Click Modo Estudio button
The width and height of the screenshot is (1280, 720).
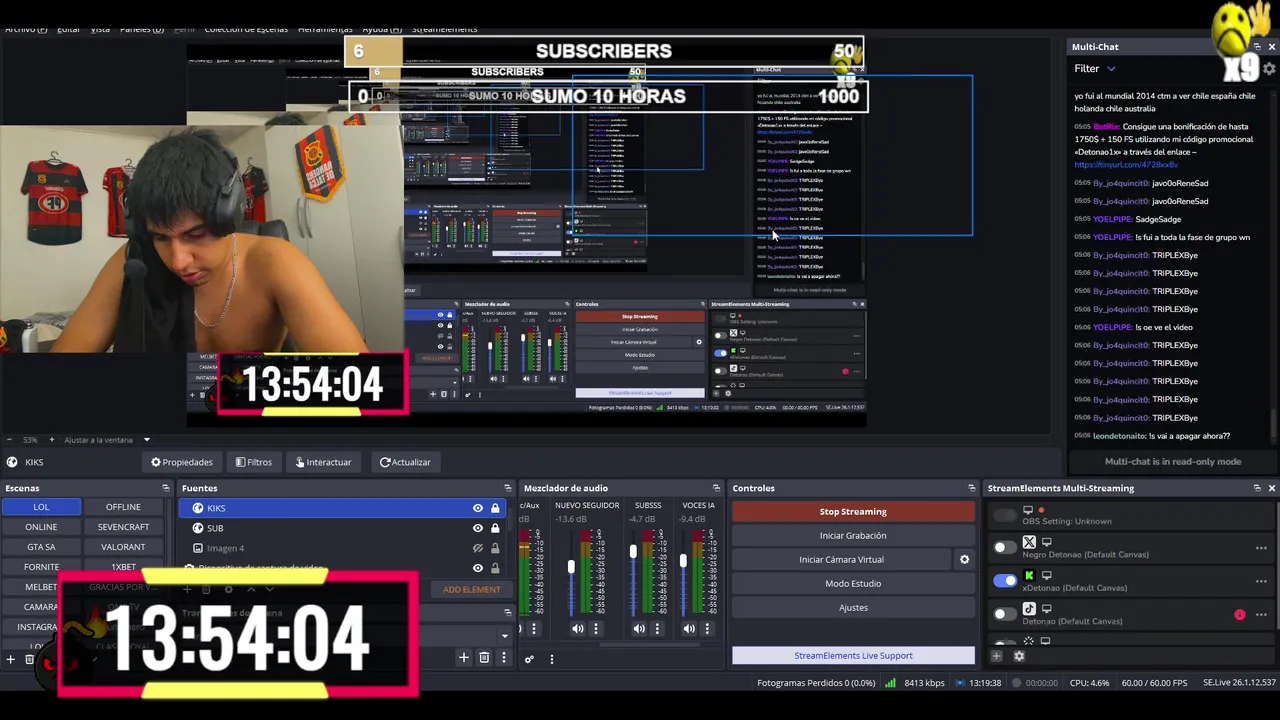click(x=853, y=583)
